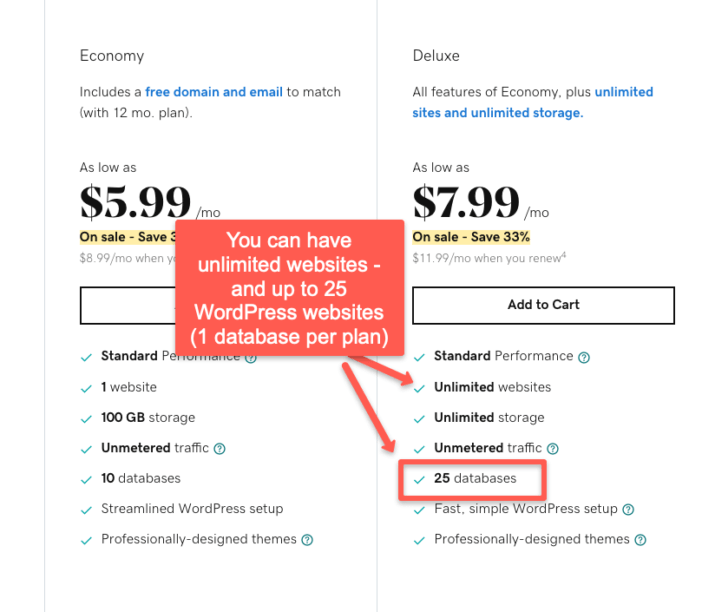Screen dimensions: 702x612
Task: Click the Economy plan heading
Action: click(112, 56)
